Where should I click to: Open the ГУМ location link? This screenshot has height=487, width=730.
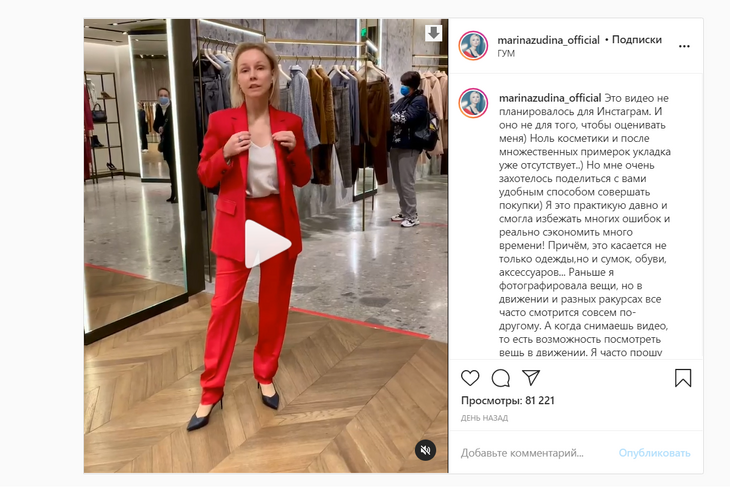coord(506,53)
